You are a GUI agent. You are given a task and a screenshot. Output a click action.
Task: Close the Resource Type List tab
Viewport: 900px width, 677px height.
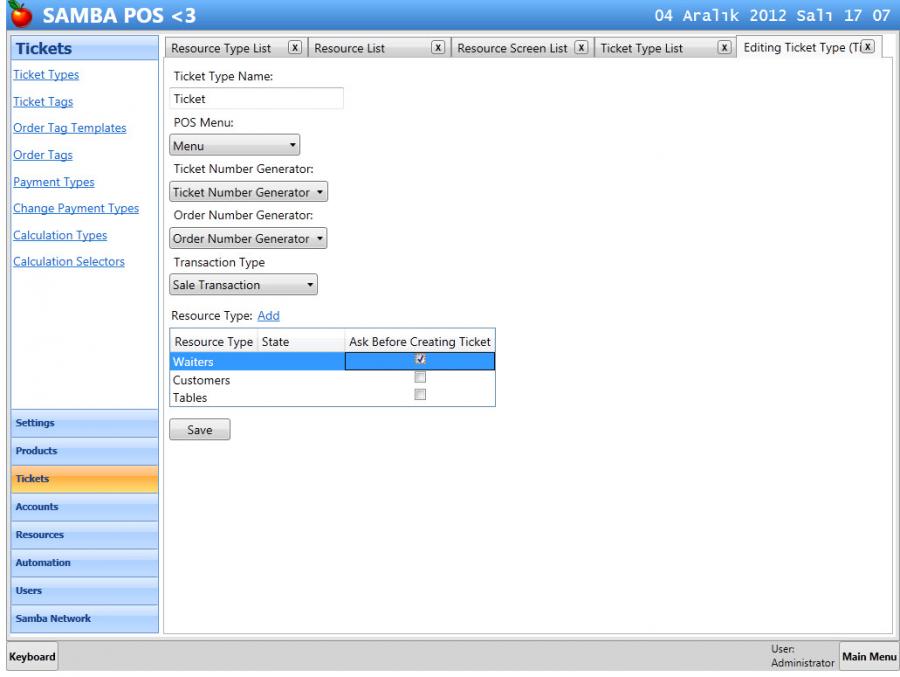[x=294, y=48]
